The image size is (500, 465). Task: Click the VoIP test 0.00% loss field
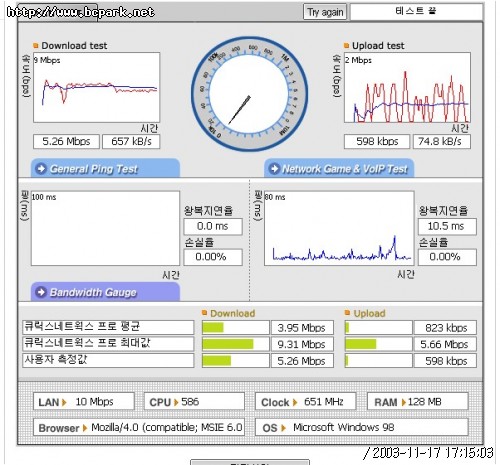point(447,257)
